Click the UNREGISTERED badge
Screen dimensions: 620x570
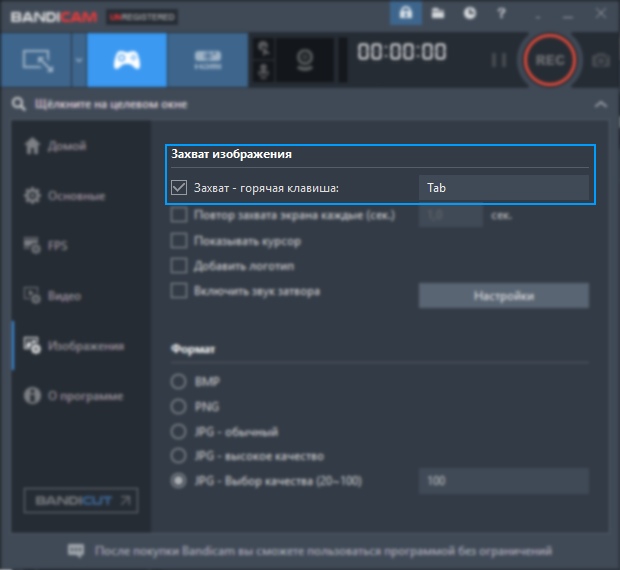[x=142, y=17]
